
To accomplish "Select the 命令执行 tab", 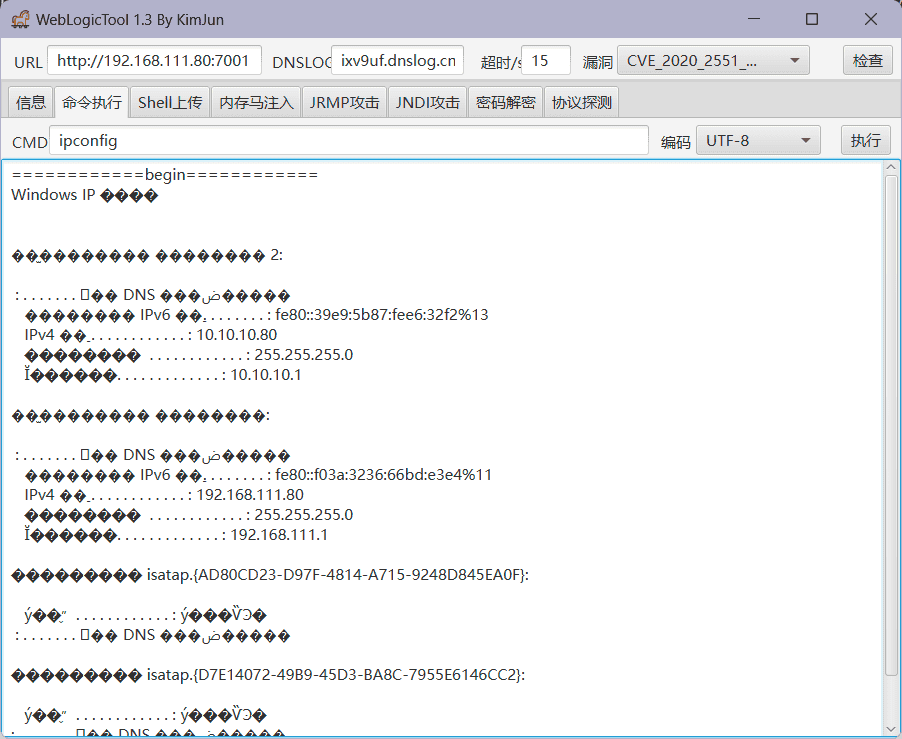I will [92, 102].
